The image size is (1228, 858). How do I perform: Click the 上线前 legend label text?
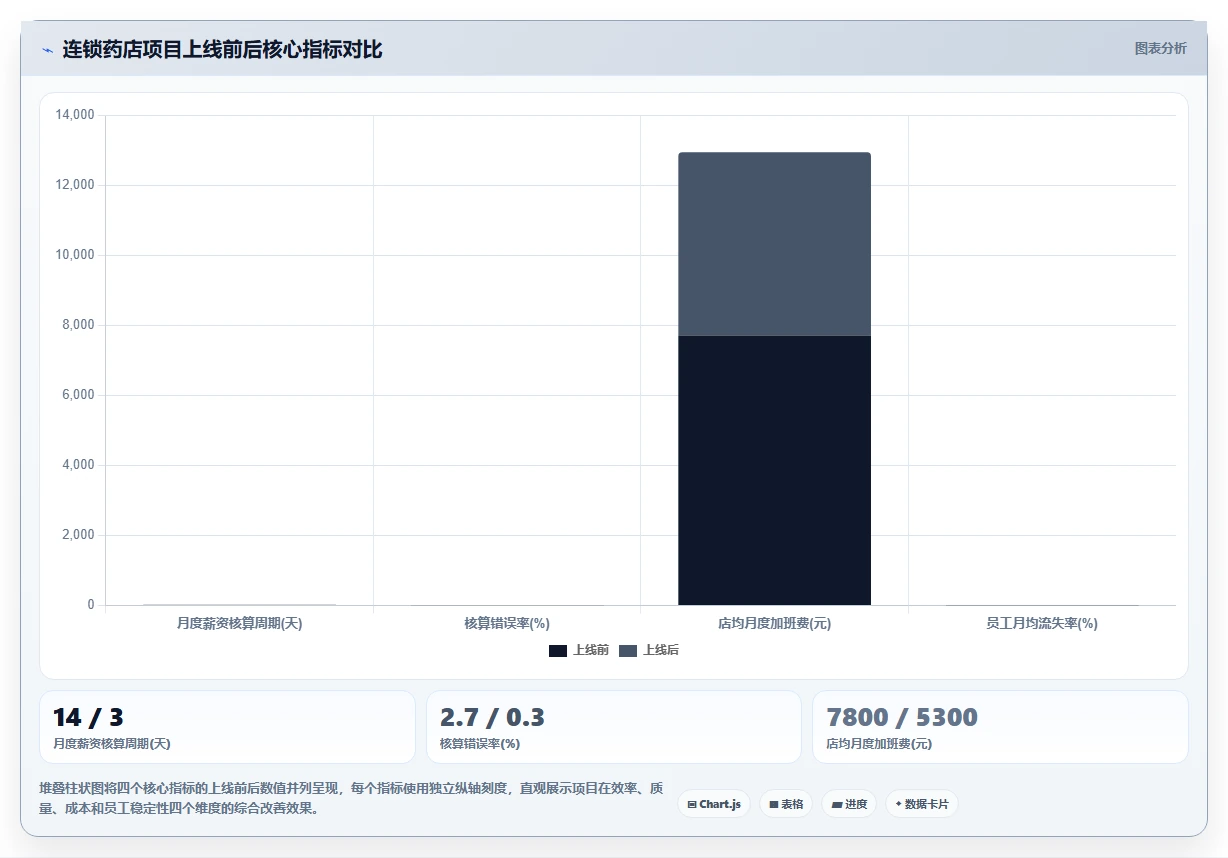coord(591,650)
